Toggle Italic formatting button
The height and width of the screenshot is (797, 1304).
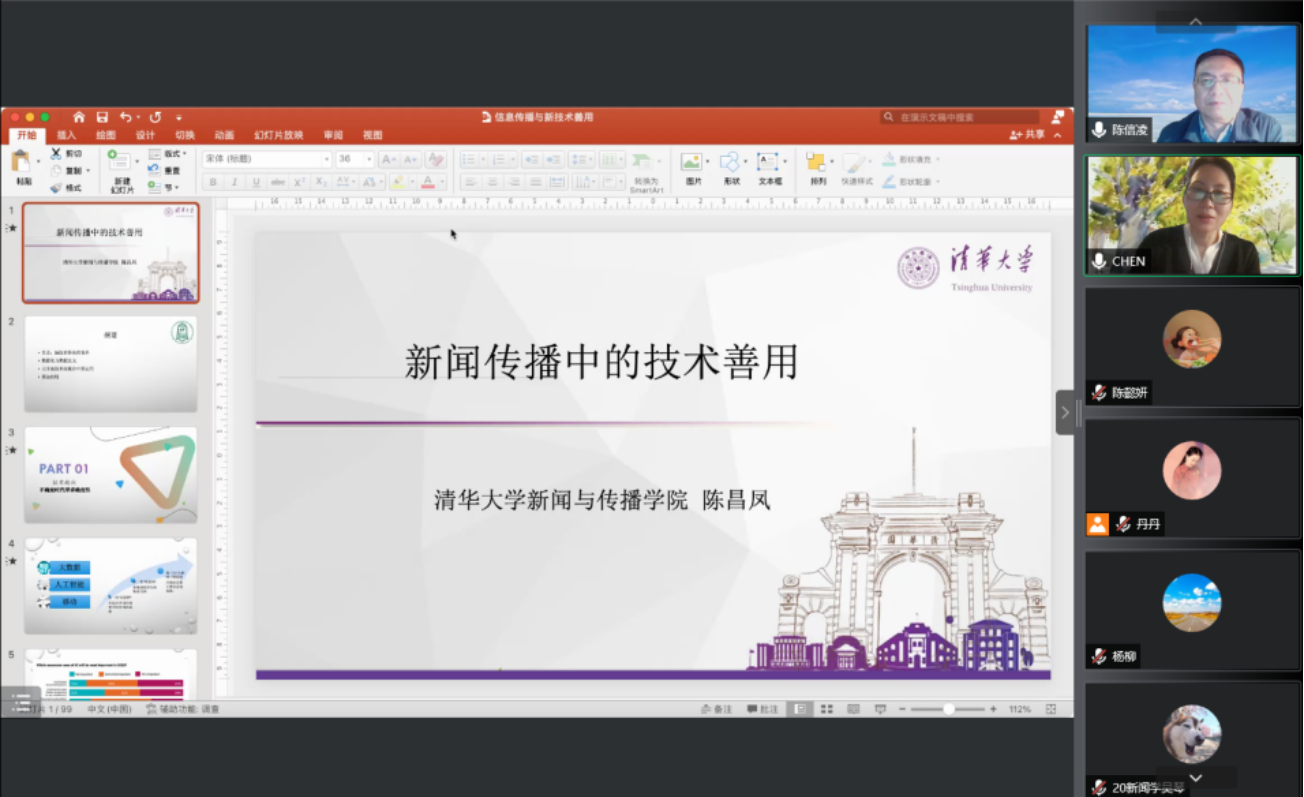click(x=235, y=182)
